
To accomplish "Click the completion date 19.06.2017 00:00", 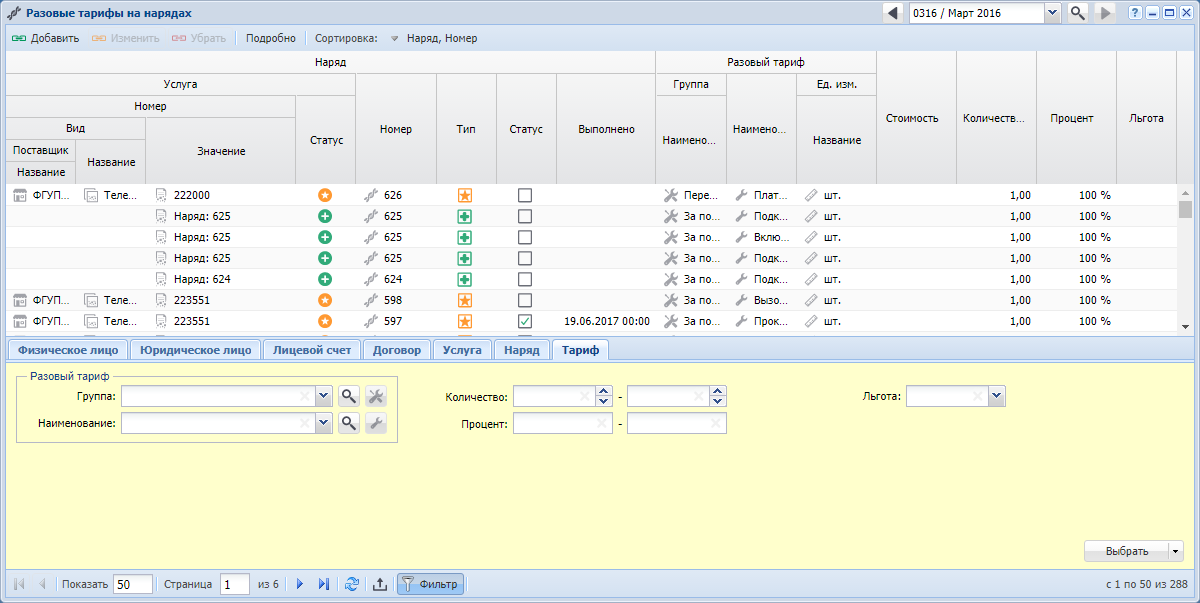I will [607, 321].
